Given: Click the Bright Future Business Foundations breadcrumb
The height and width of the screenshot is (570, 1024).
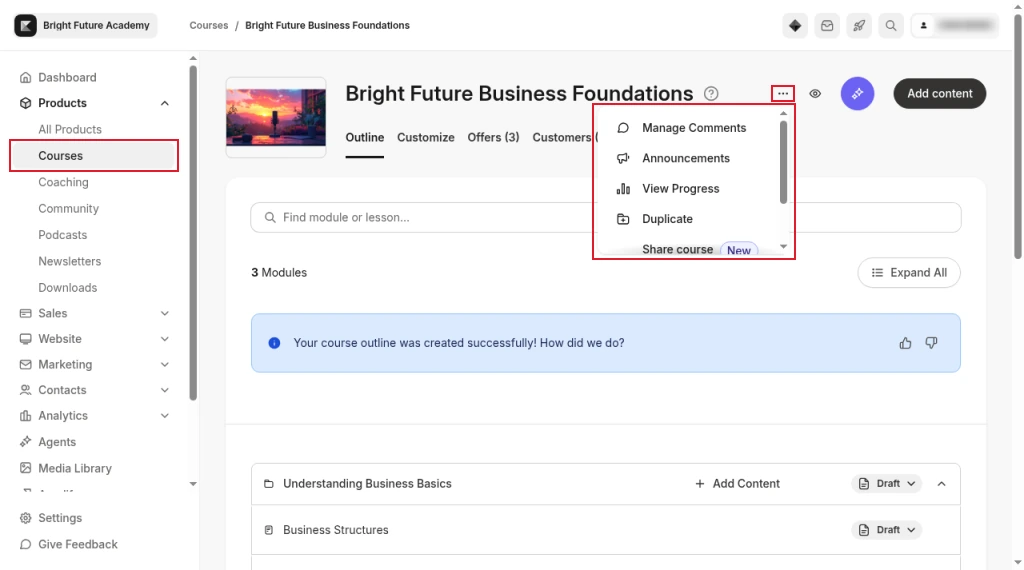Looking at the screenshot, I should pos(327,25).
